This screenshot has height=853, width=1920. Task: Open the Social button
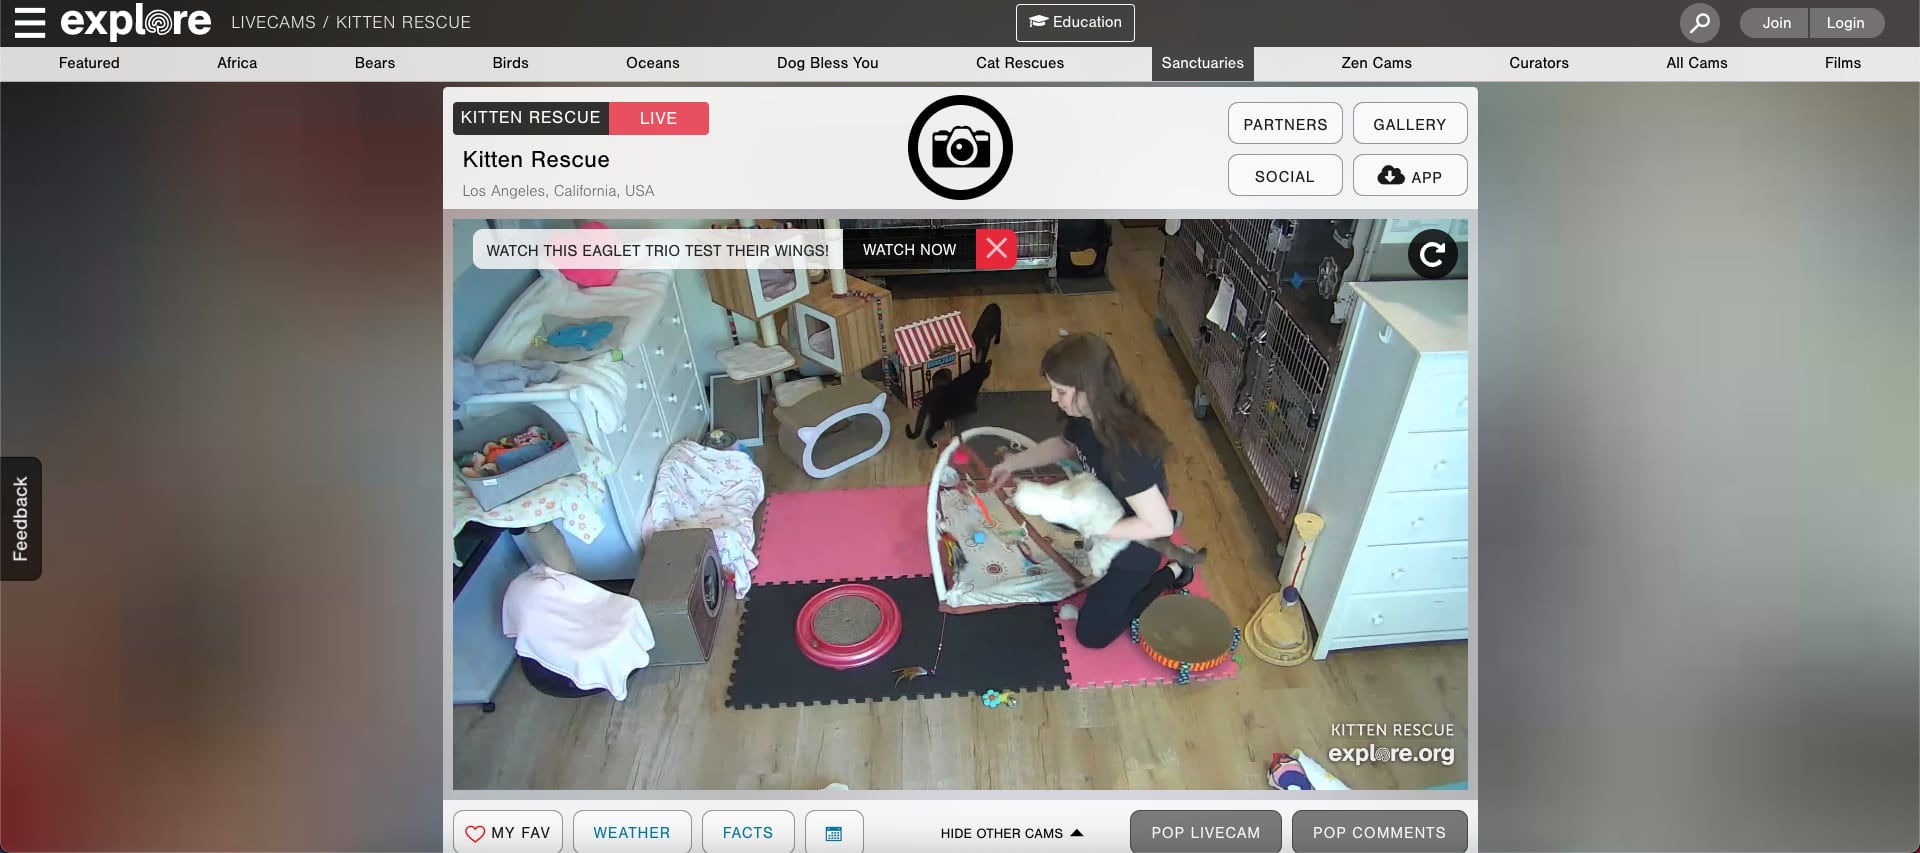coord(1285,176)
